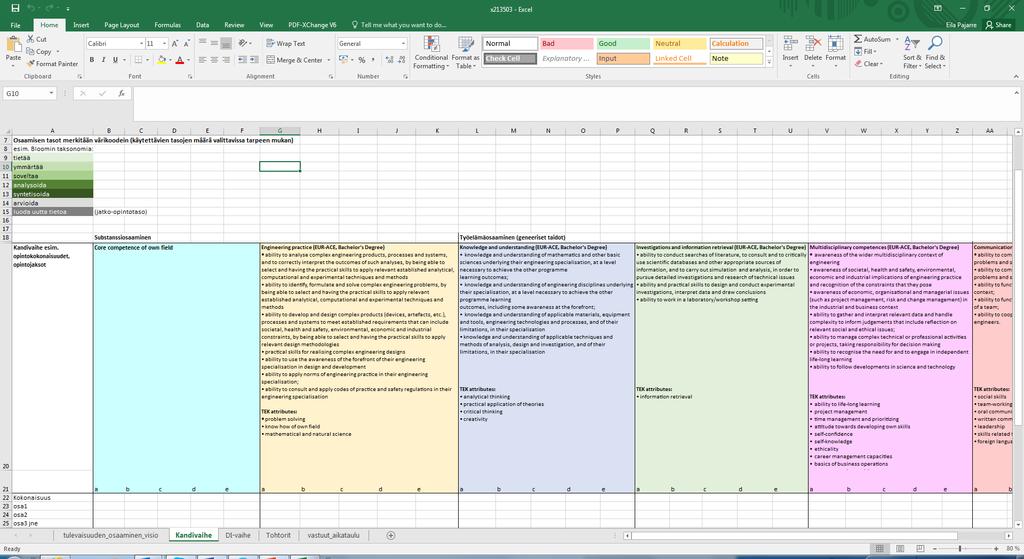The height and width of the screenshot is (559, 1024).
Task: Open Format as Table gallery
Action: click(467, 52)
